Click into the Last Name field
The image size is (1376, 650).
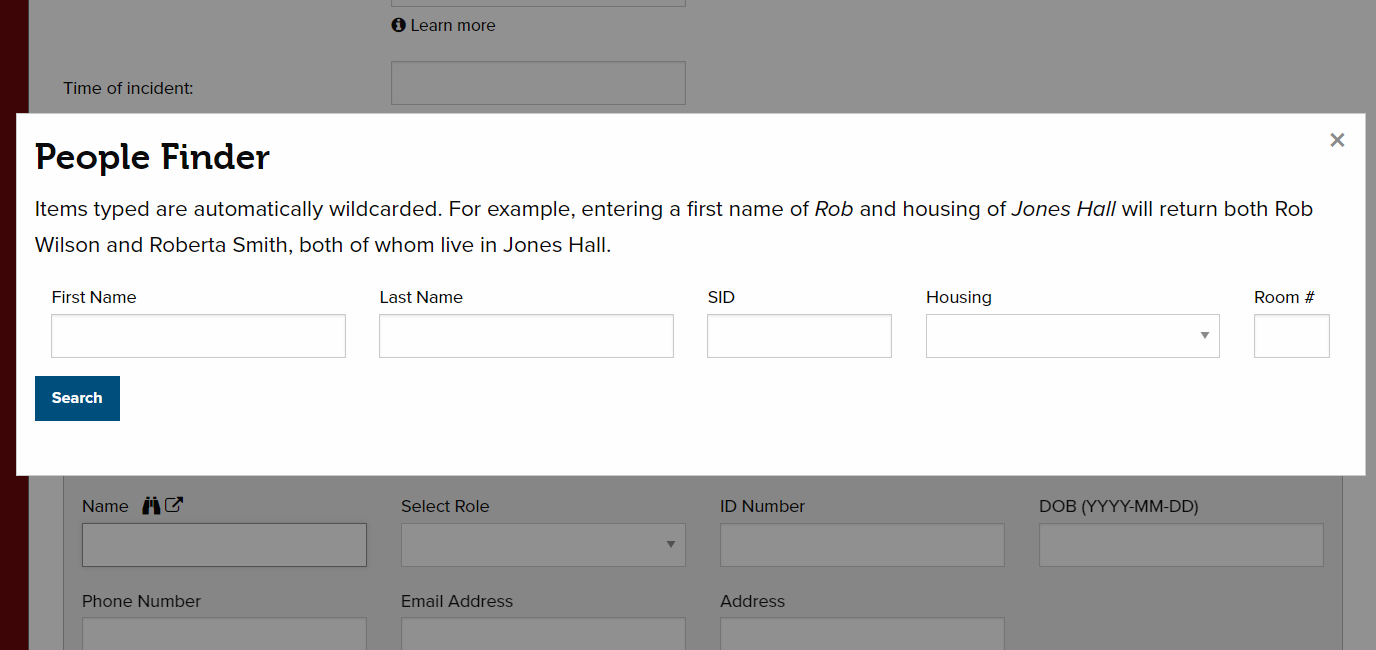click(x=526, y=336)
